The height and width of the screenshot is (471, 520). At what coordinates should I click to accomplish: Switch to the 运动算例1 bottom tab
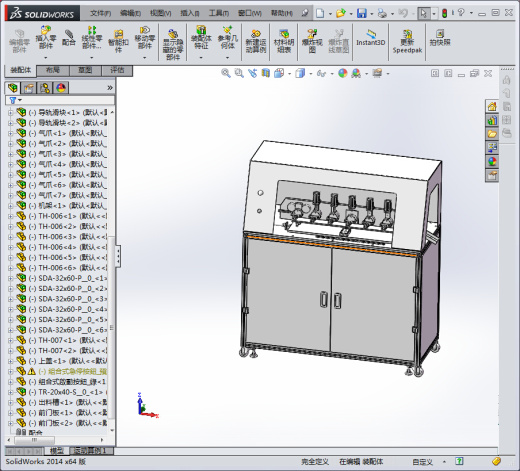click(90, 451)
